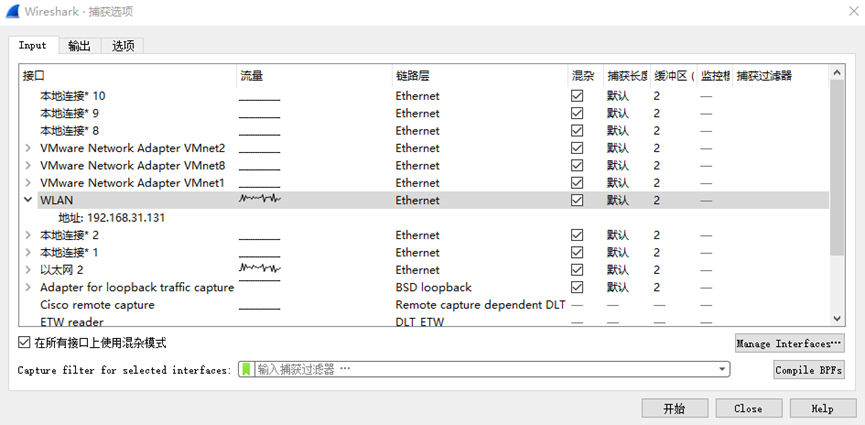Toggle promiscuous checkbox for VMnet2 adapter
This screenshot has width=865, height=425.
point(577,148)
